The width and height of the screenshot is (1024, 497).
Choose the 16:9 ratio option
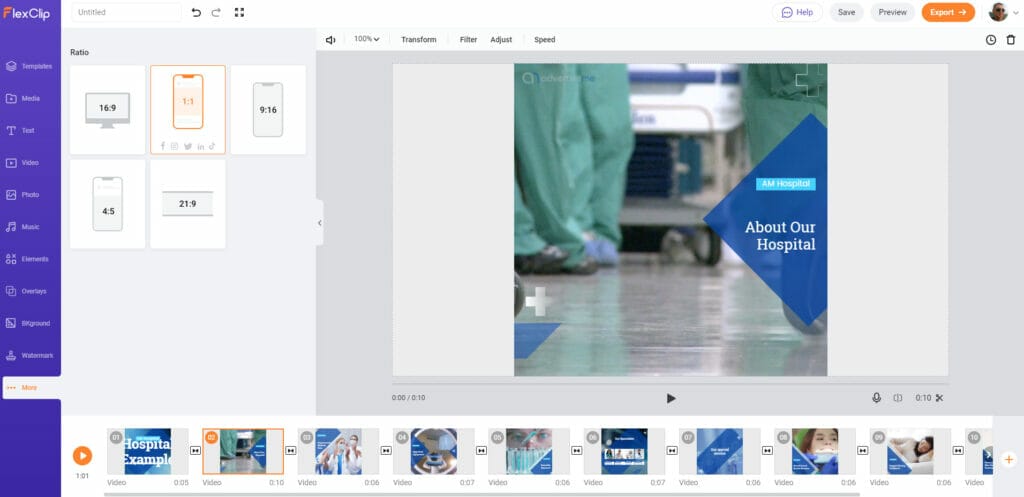pos(108,110)
